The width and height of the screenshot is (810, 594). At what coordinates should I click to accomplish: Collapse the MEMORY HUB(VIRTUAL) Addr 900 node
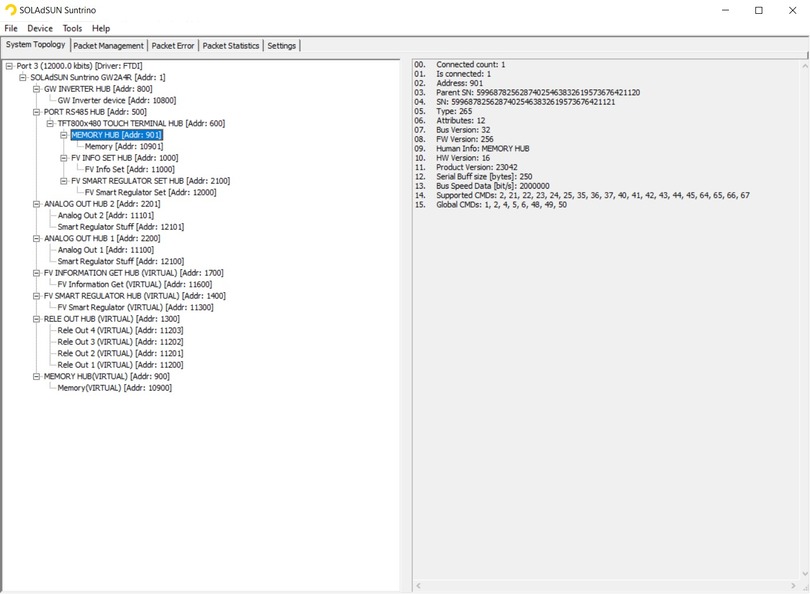pyautogui.click(x=36, y=377)
